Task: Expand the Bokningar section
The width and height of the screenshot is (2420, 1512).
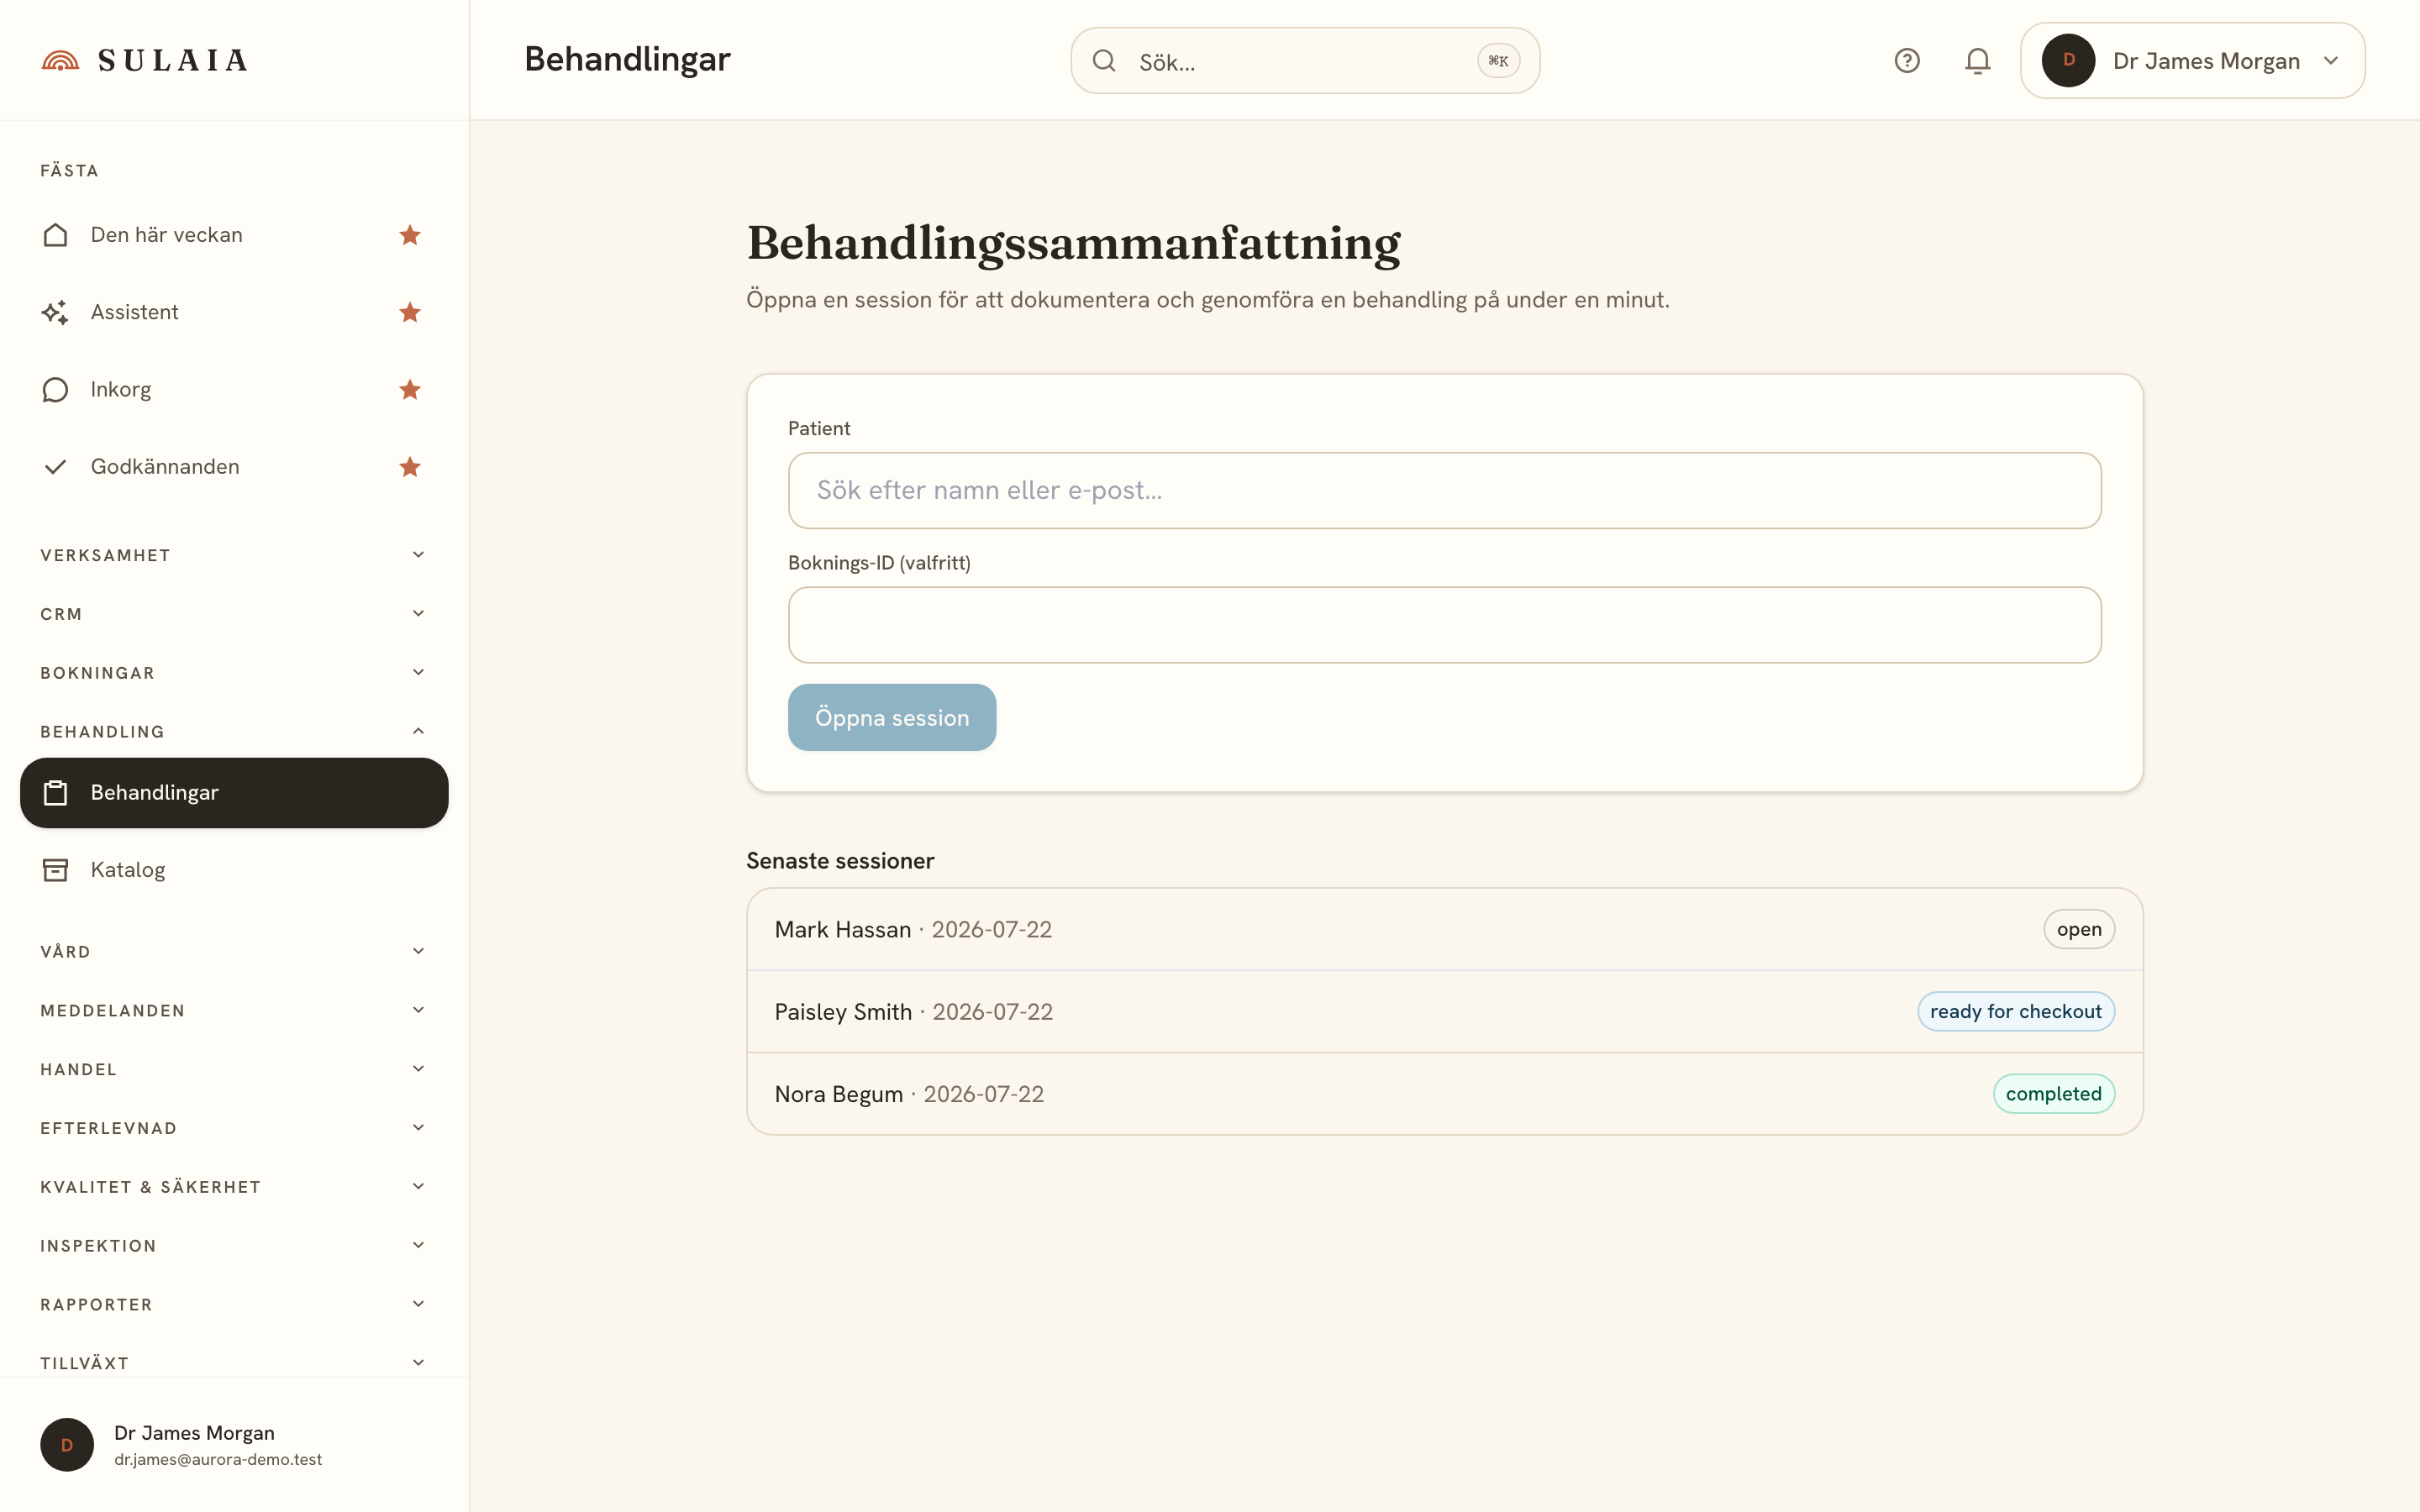Action: tap(234, 673)
